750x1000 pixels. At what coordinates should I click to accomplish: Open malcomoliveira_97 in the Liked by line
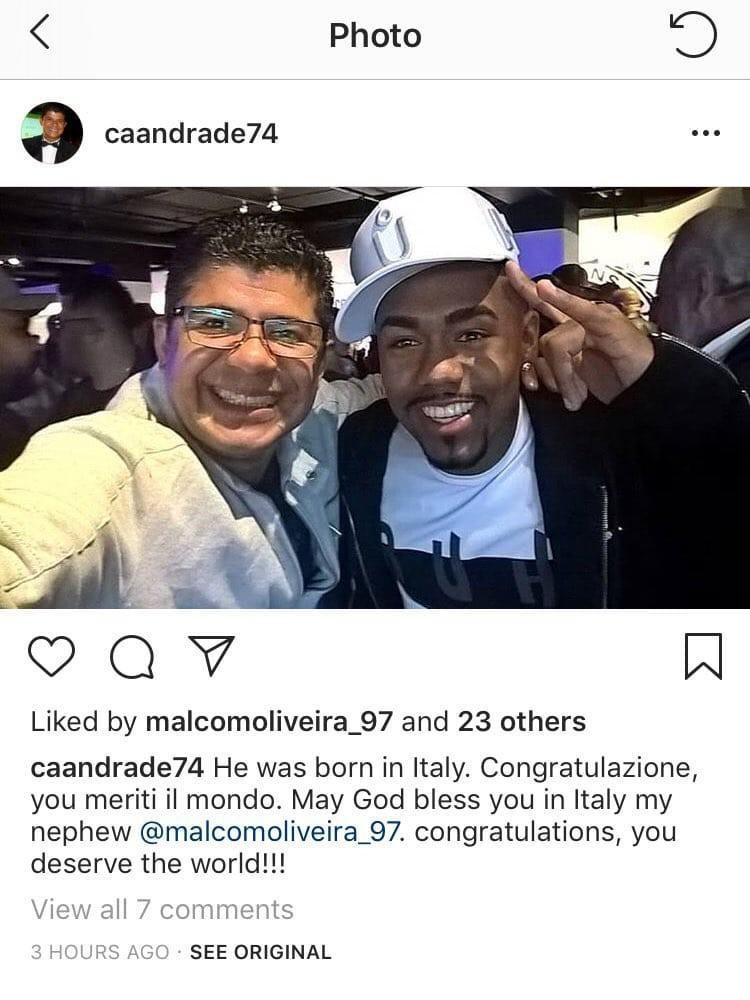point(268,722)
